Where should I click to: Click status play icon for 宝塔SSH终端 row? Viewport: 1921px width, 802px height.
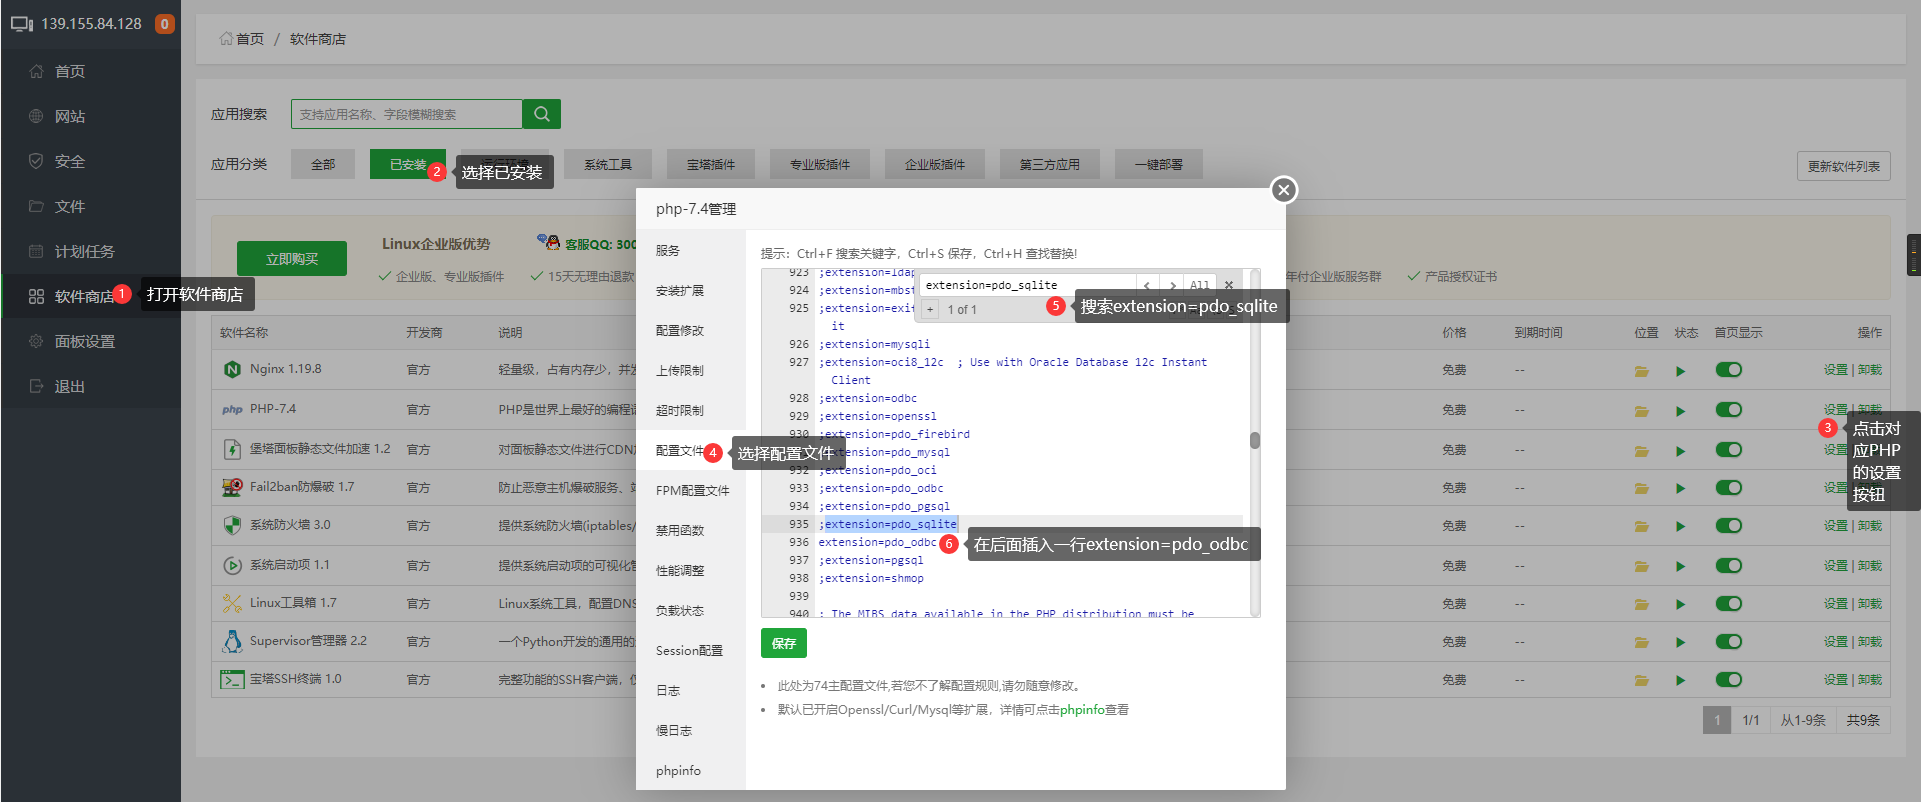tap(1681, 680)
